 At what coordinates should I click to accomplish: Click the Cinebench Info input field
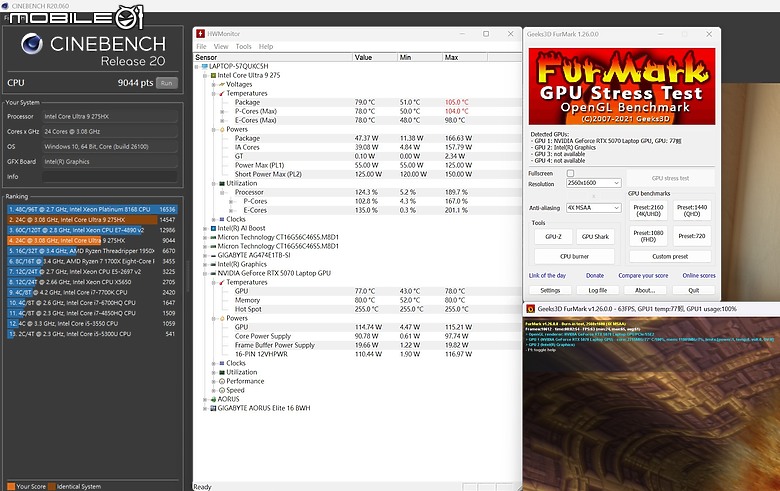click(x=109, y=177)
